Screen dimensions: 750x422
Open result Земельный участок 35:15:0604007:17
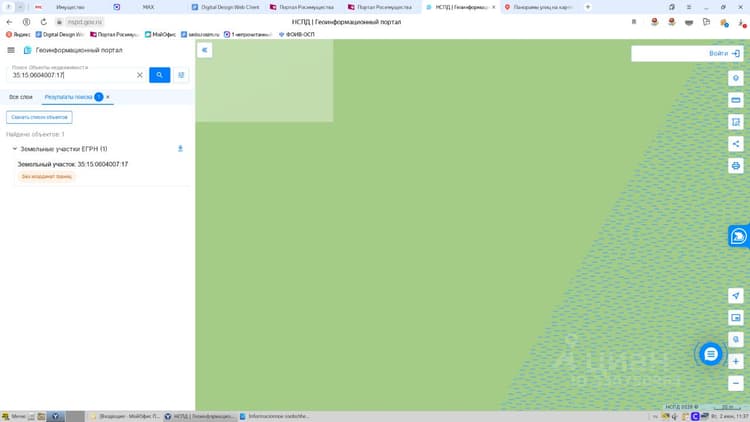pos(73,164)
